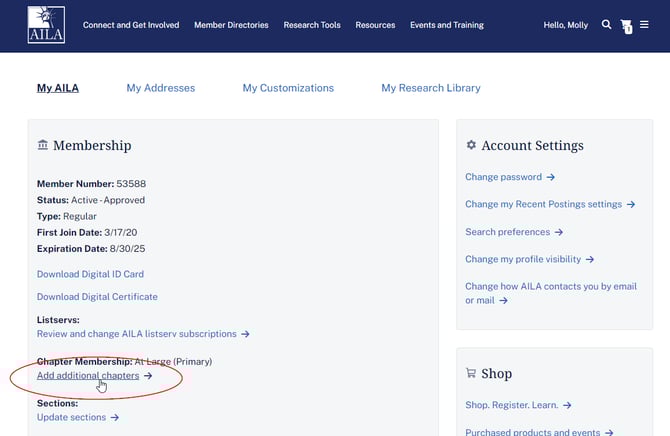Expand the Member Directories menu
The image size is (670, 436).
pyautogui.click(x=231, y=25)
